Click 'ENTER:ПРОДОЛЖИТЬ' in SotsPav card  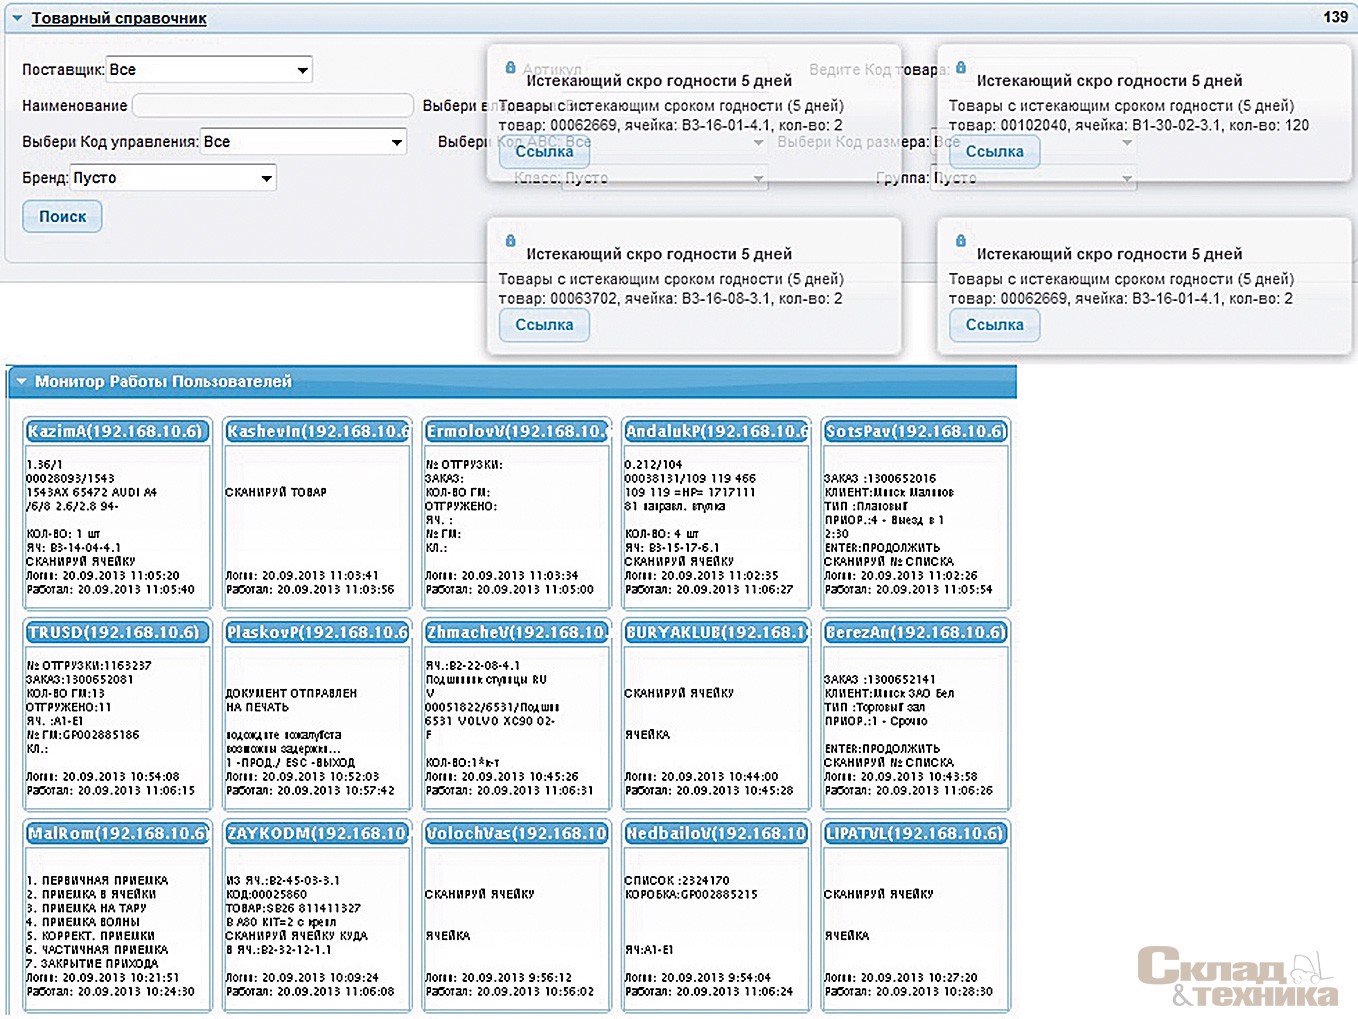click(882, 548)
